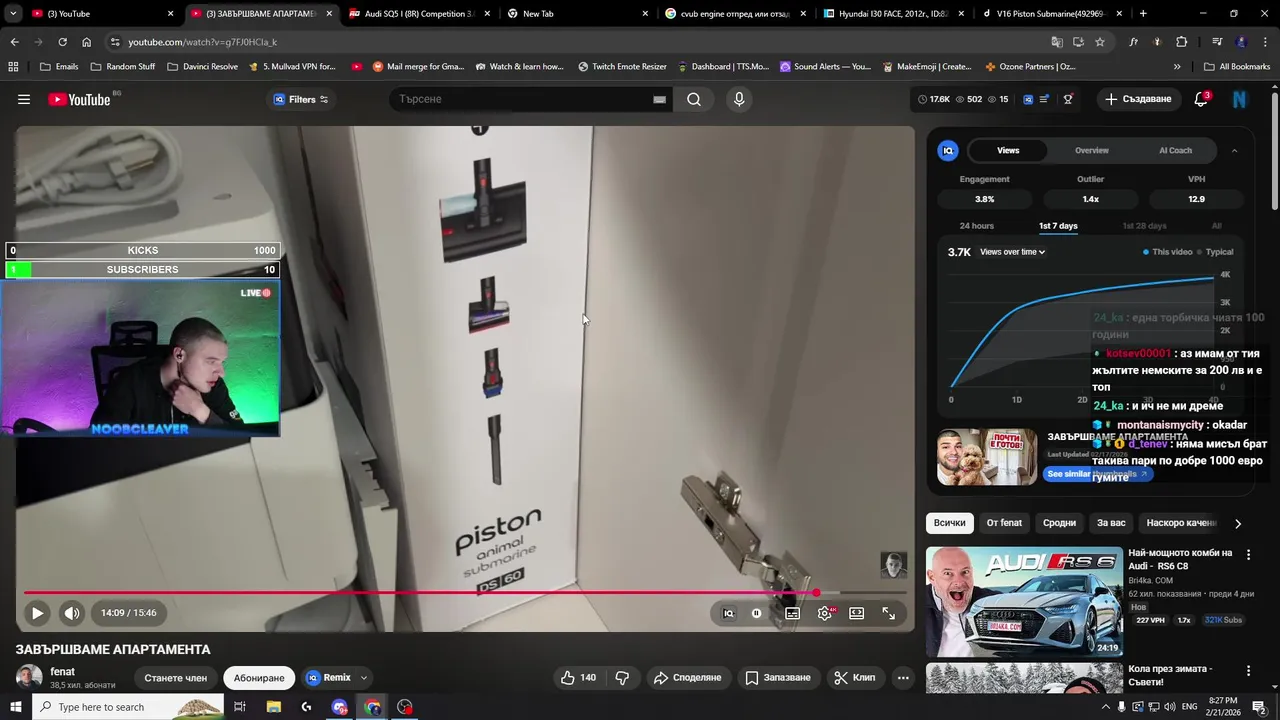The width and height of the screenshot is (1280, 720).
Task: Open Chrome extensions puzzle icon
Action: click(x=1182, y=42)
